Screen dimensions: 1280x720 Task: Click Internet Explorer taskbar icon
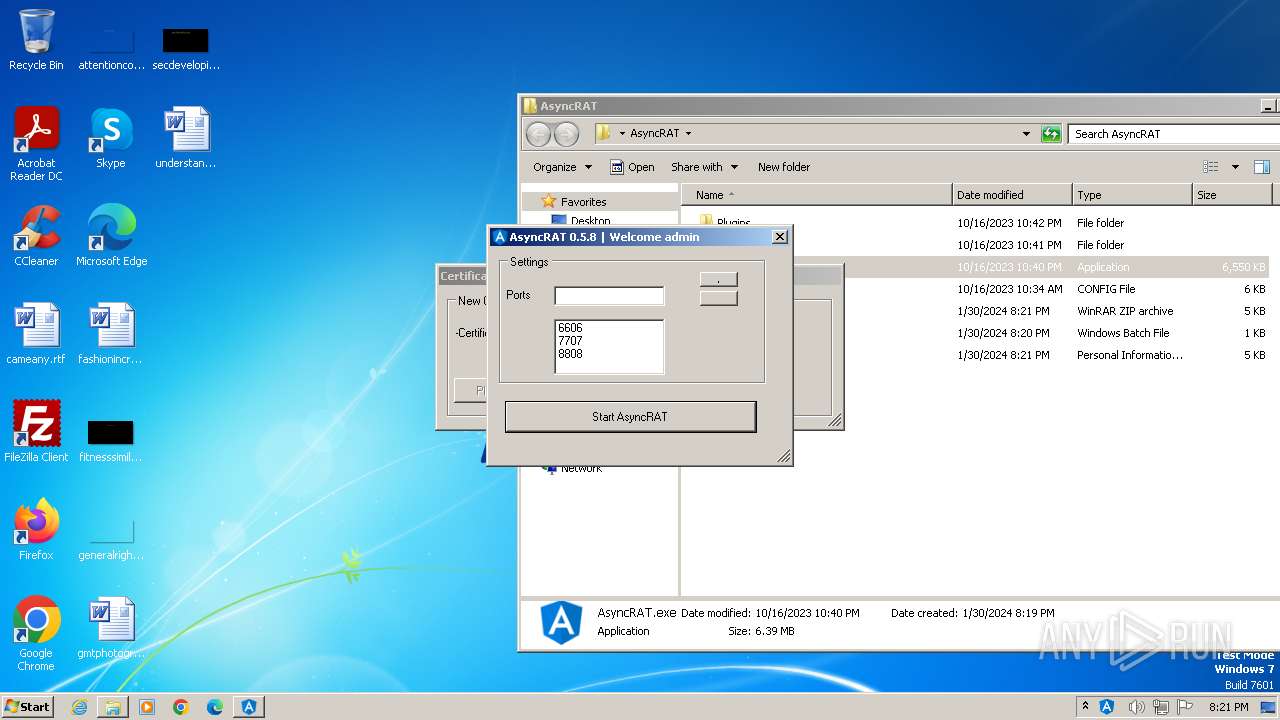79,707
